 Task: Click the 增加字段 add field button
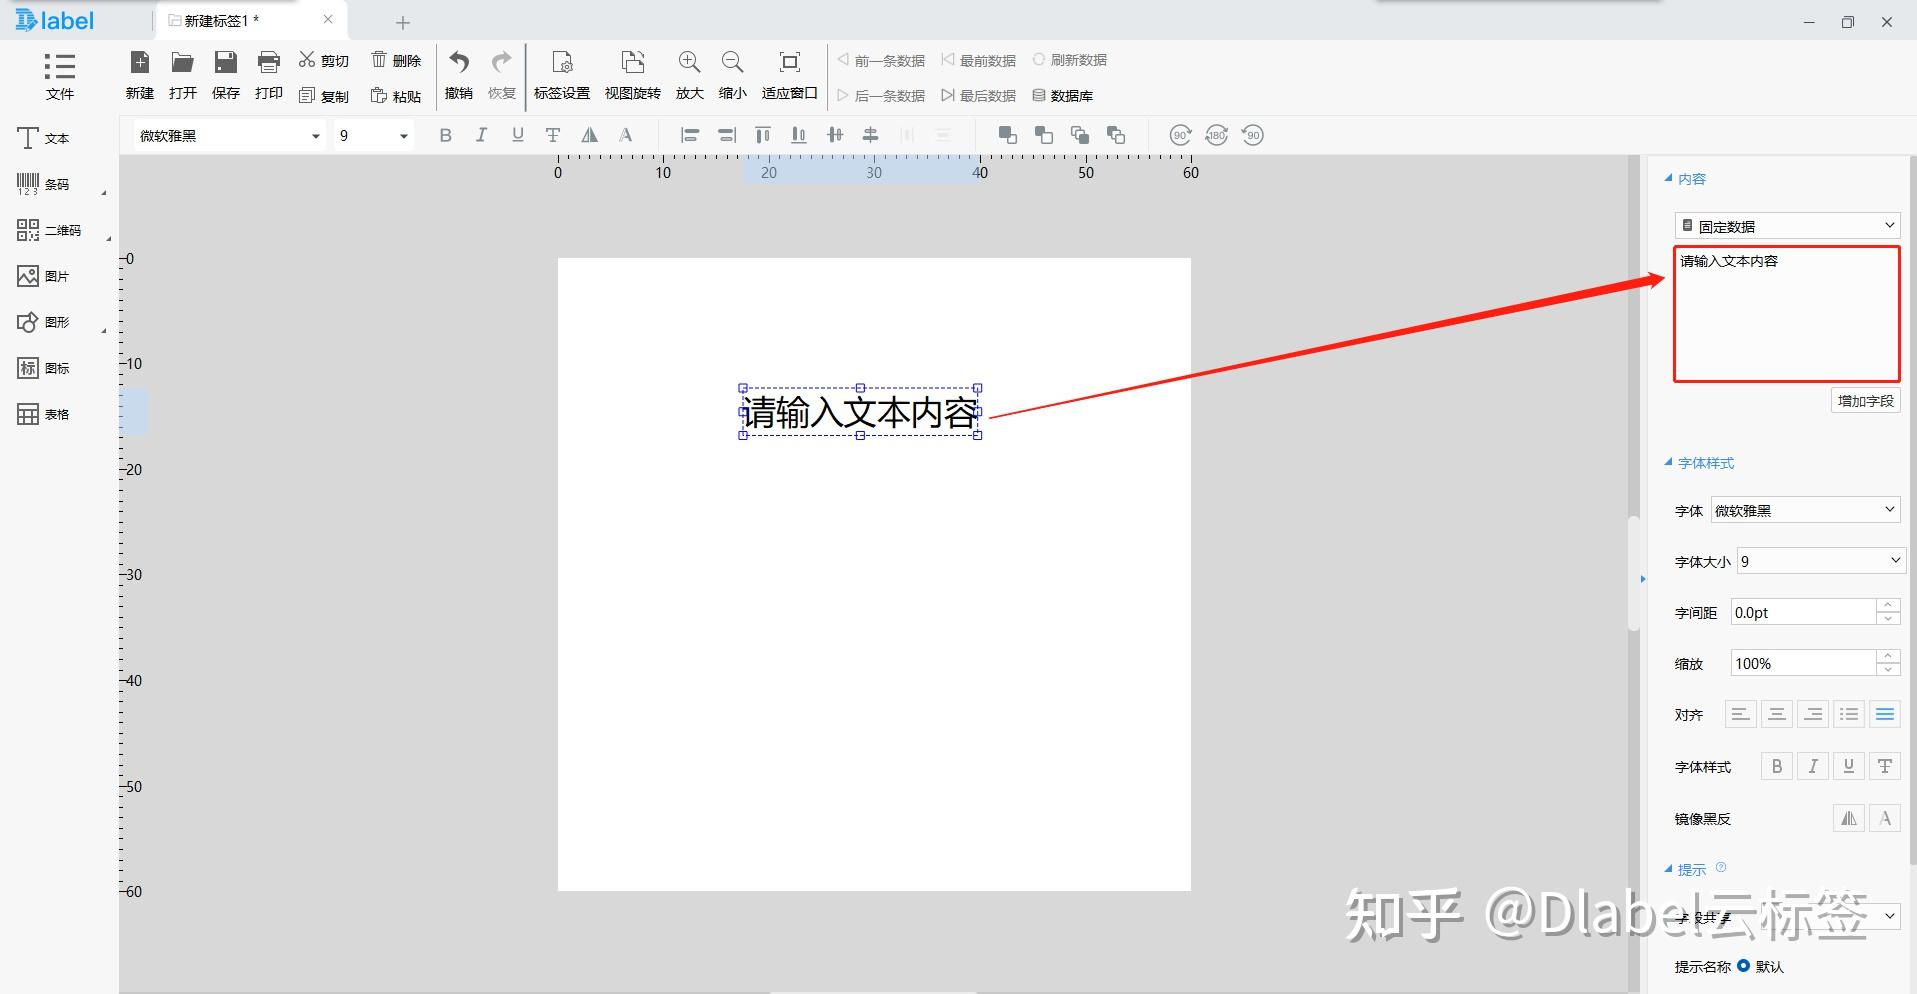point(1866,401)
